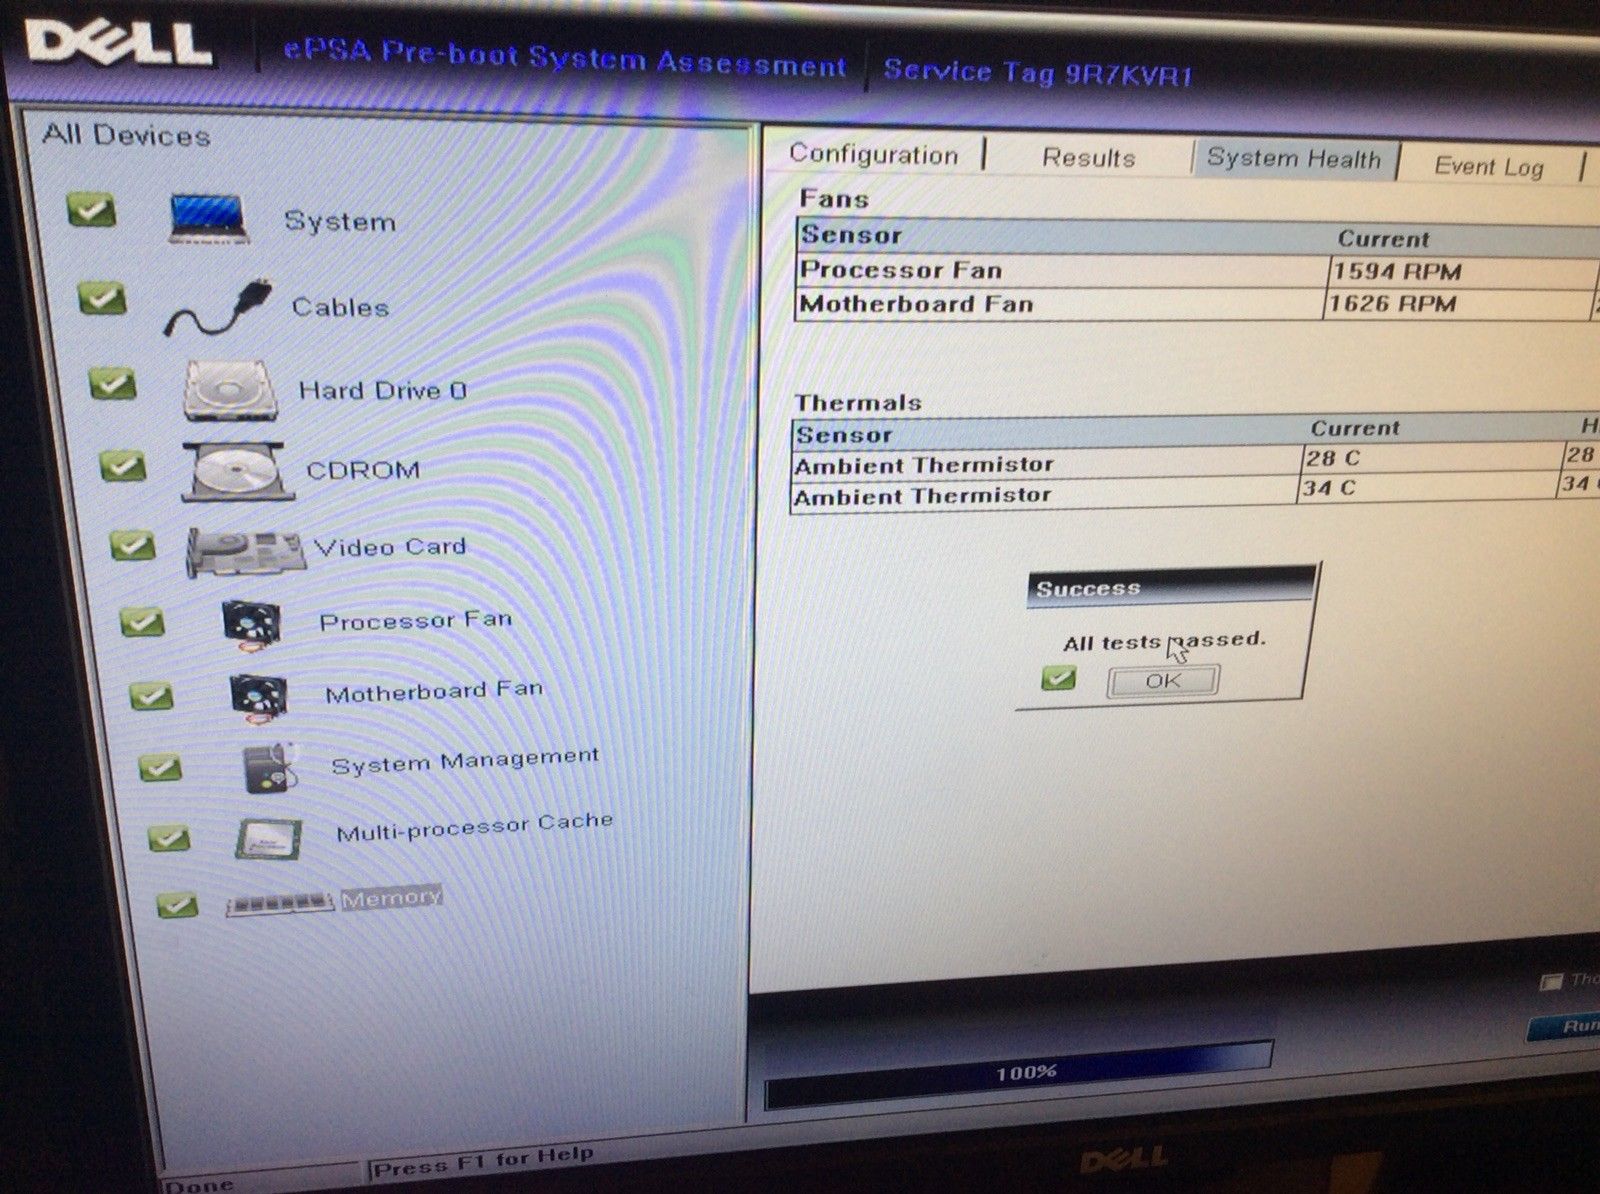
Task: Select the CDROM label
Action: [363, 469]
